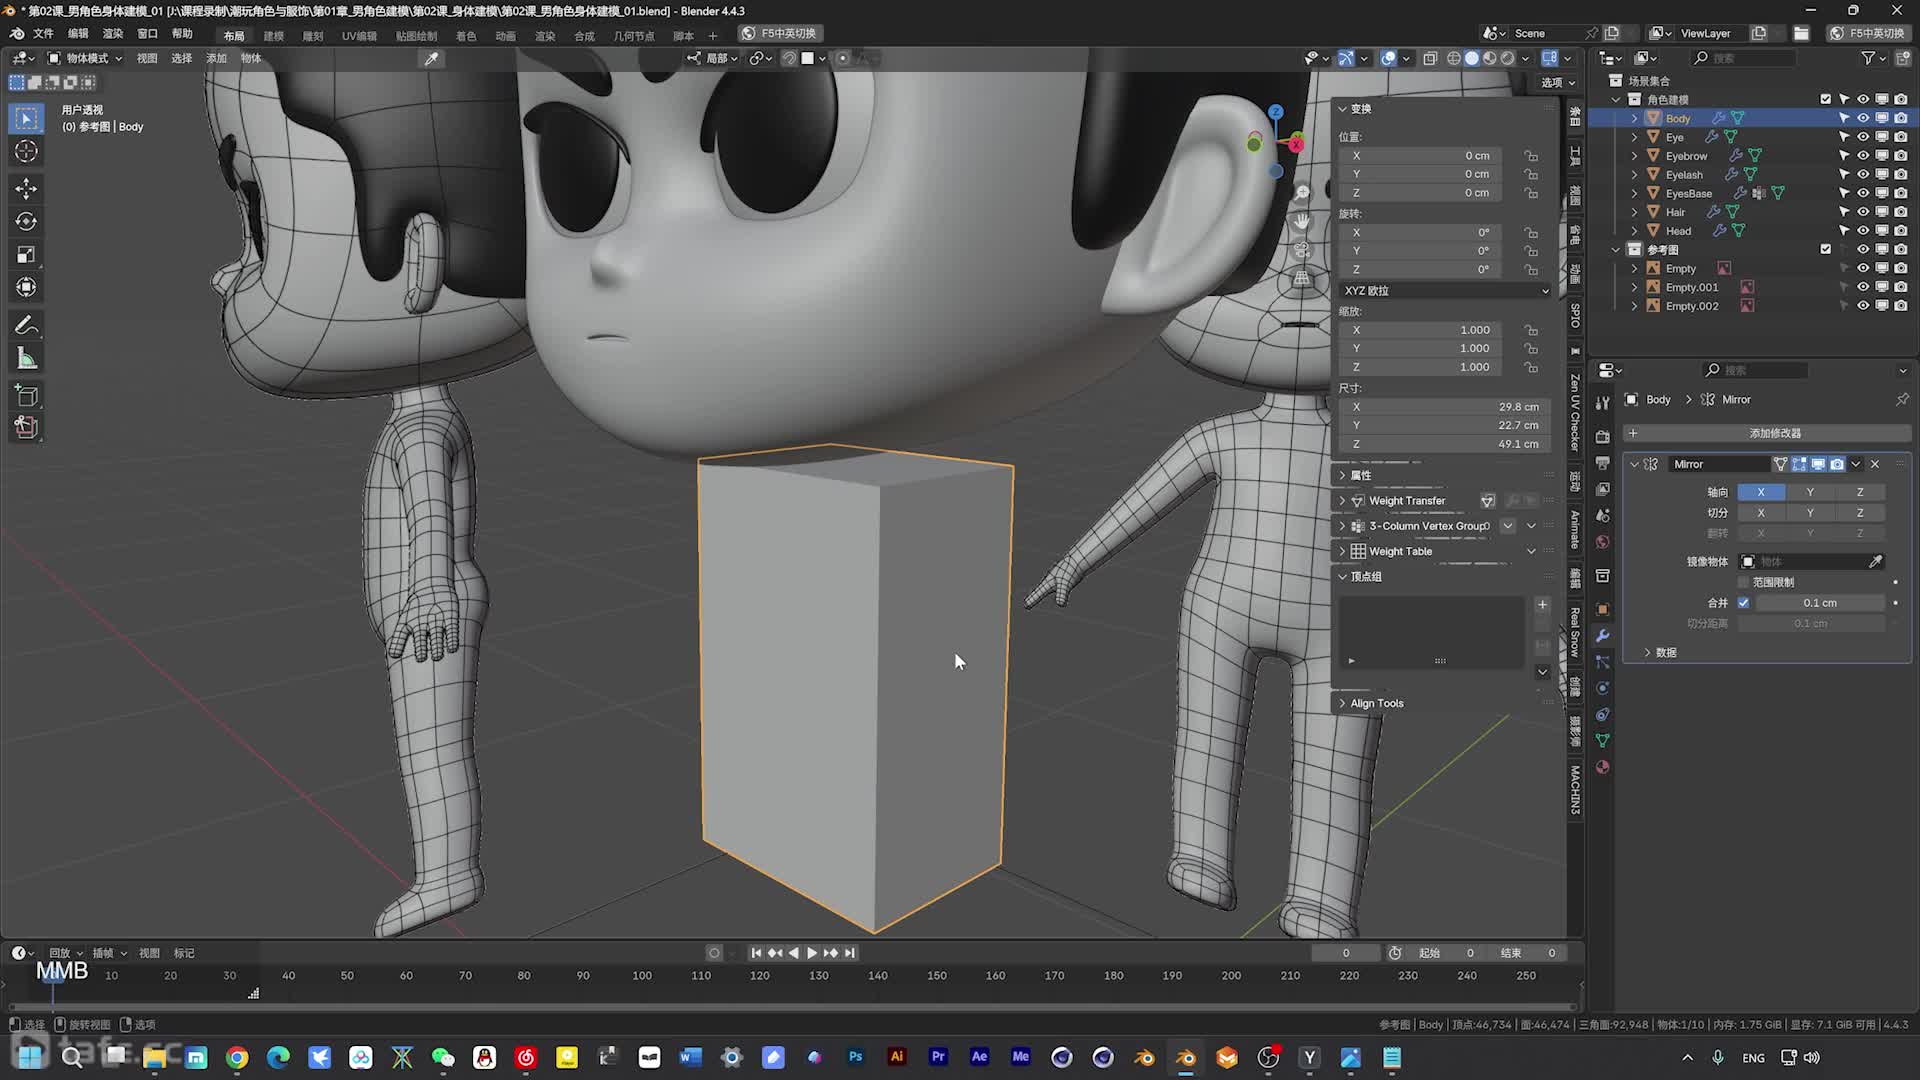Switch to material preview shading
The image size is (1920, 1080).
[1490, 58]
